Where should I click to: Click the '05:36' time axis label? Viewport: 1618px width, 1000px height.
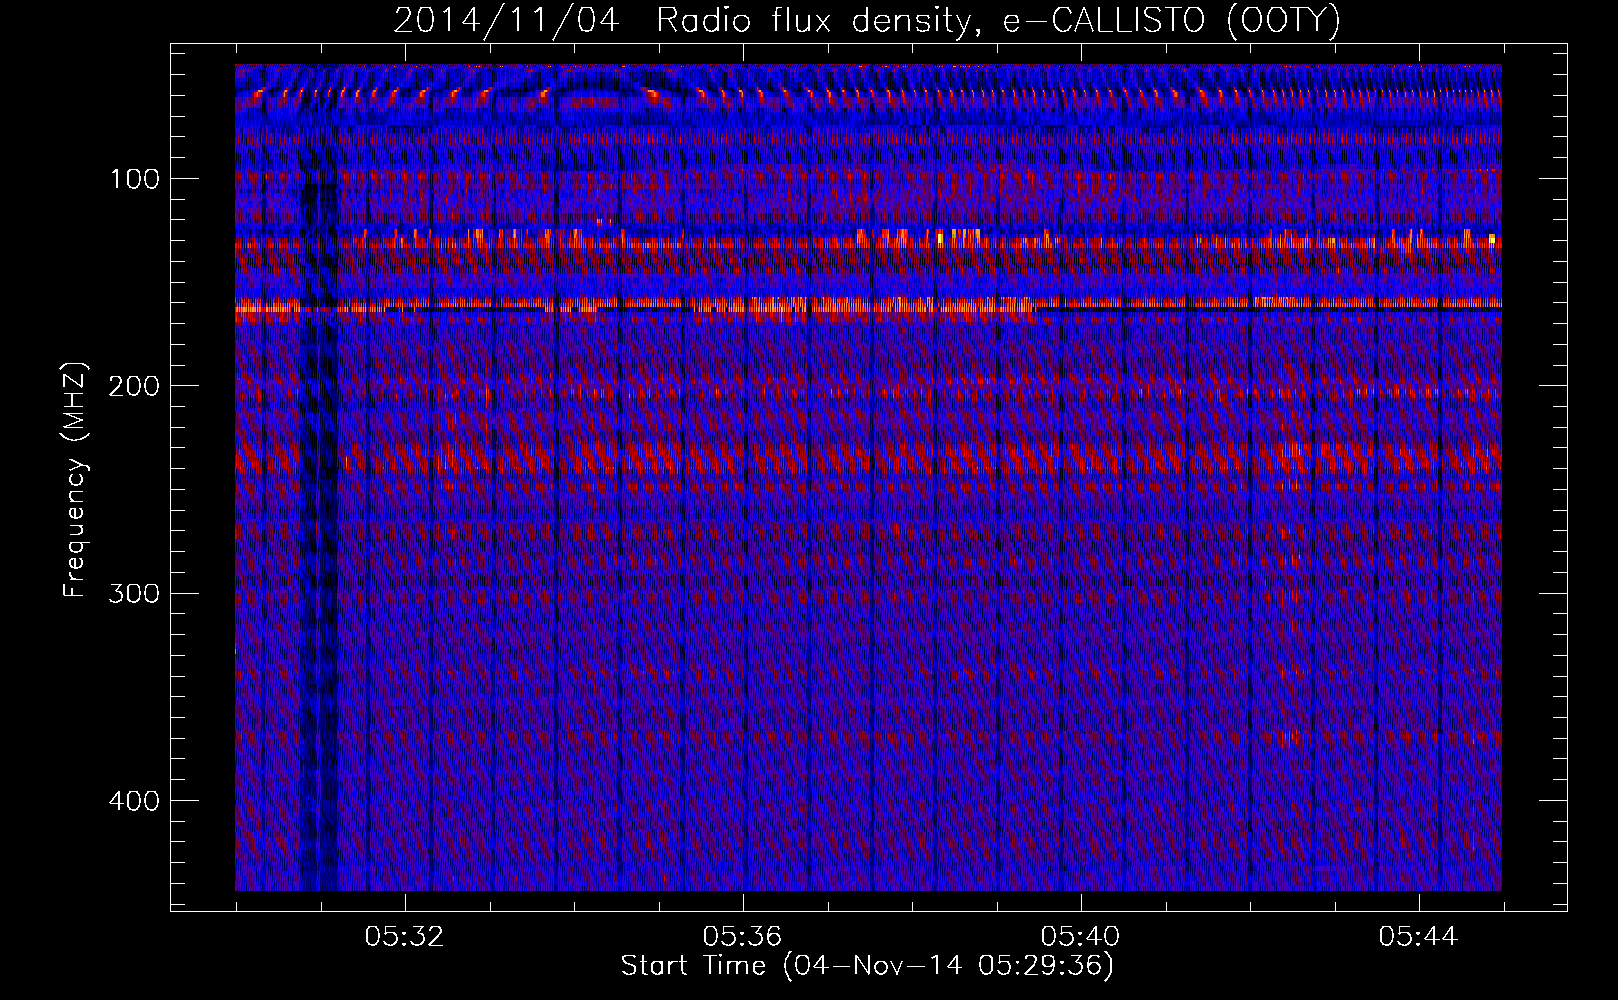[x=742, y=937]
